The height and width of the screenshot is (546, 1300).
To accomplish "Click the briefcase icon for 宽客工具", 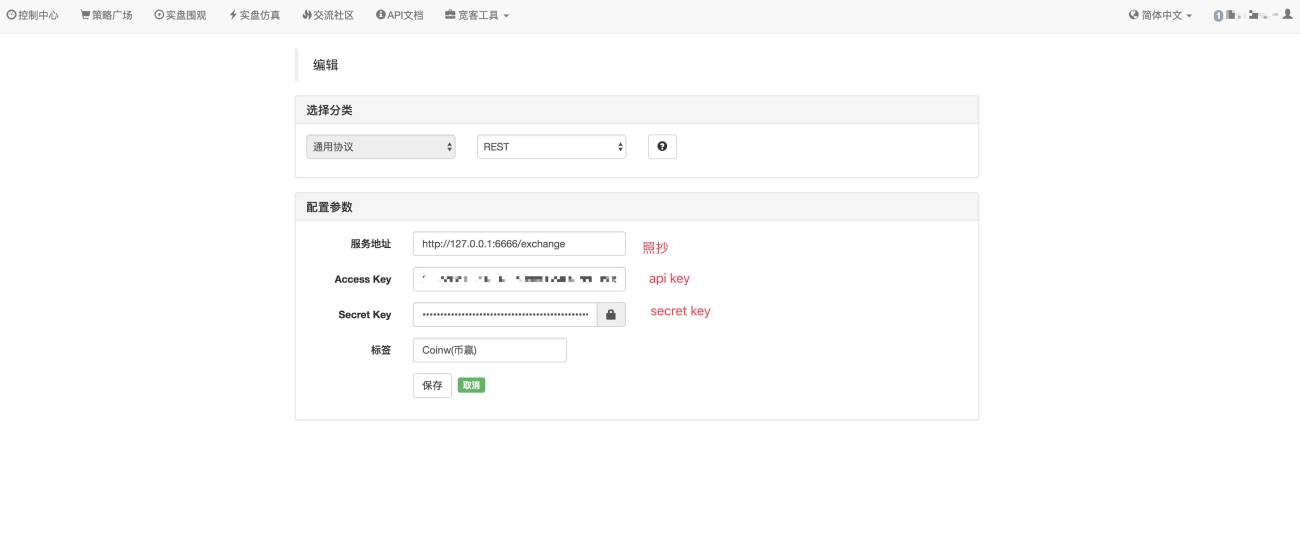I will click(x=450, y=16).
